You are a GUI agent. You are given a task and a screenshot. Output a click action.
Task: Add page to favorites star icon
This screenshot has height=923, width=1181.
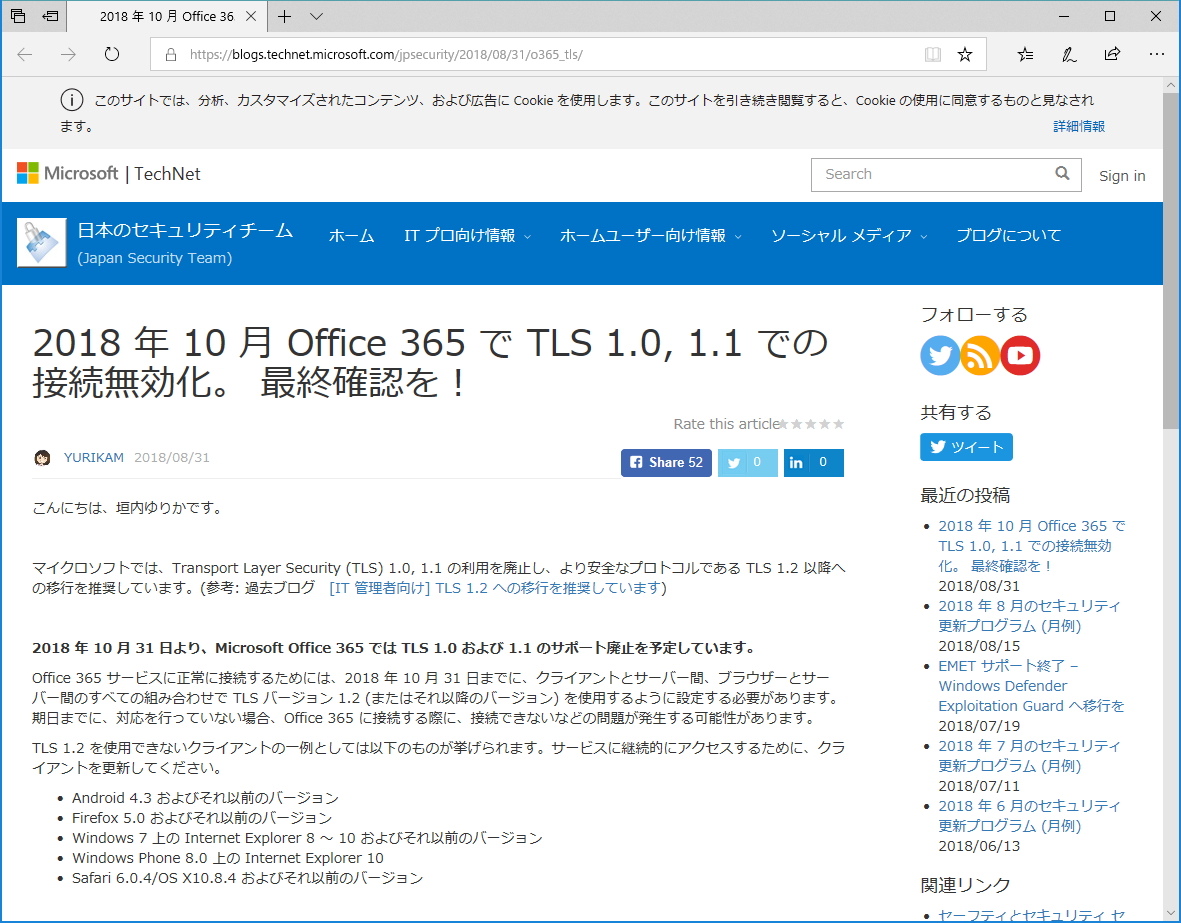(965, 54)
